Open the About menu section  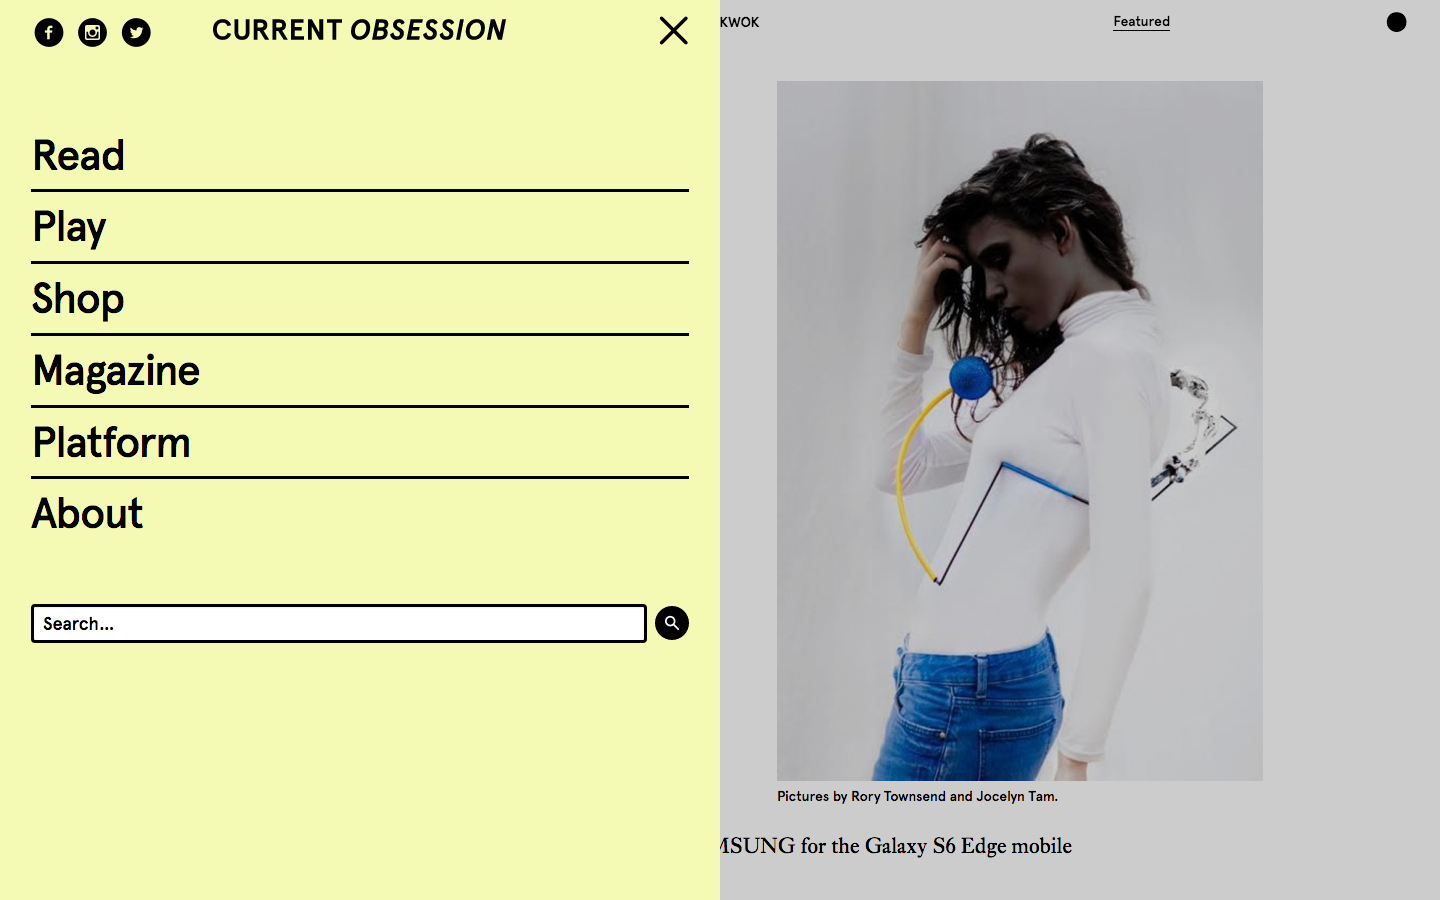pos(88,514)
